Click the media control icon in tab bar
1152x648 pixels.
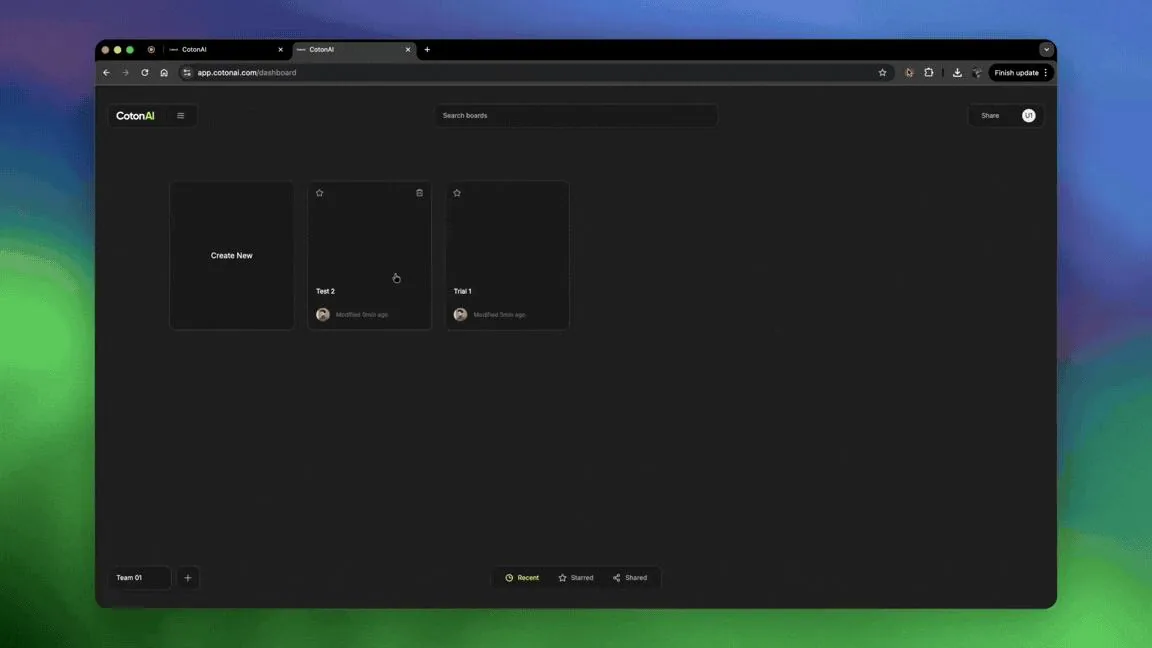click(x=151, y=49)
